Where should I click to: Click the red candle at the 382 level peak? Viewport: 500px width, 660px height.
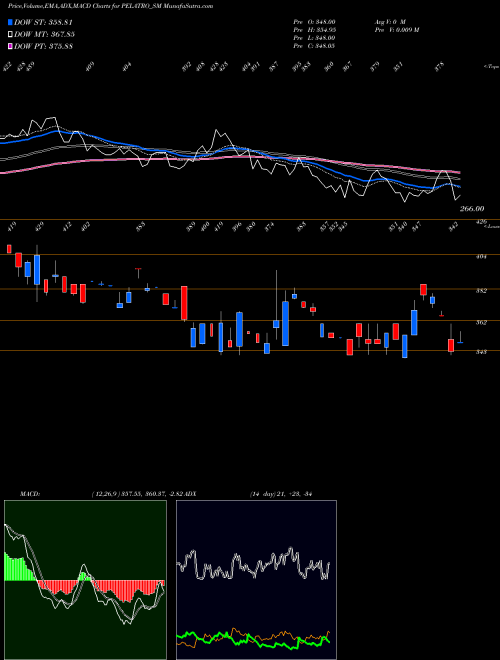point(423,290)
